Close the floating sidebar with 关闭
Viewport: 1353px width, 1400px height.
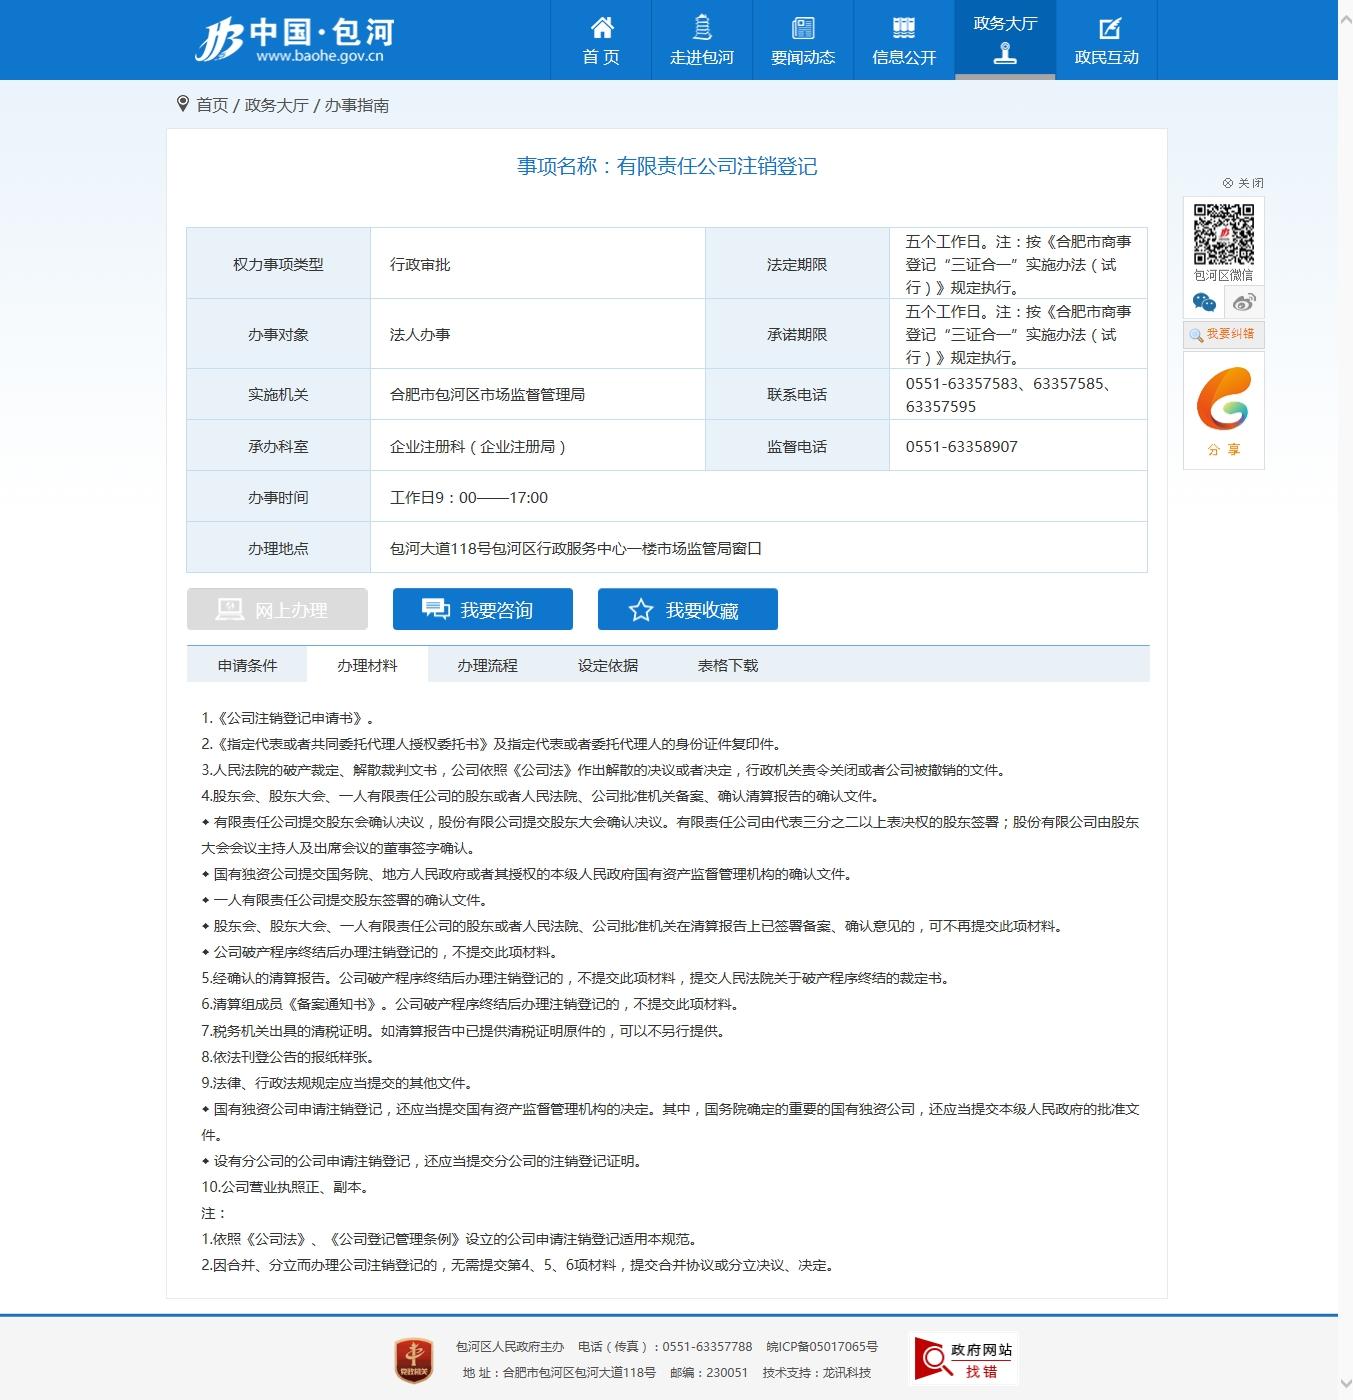tap(1243, 183)
